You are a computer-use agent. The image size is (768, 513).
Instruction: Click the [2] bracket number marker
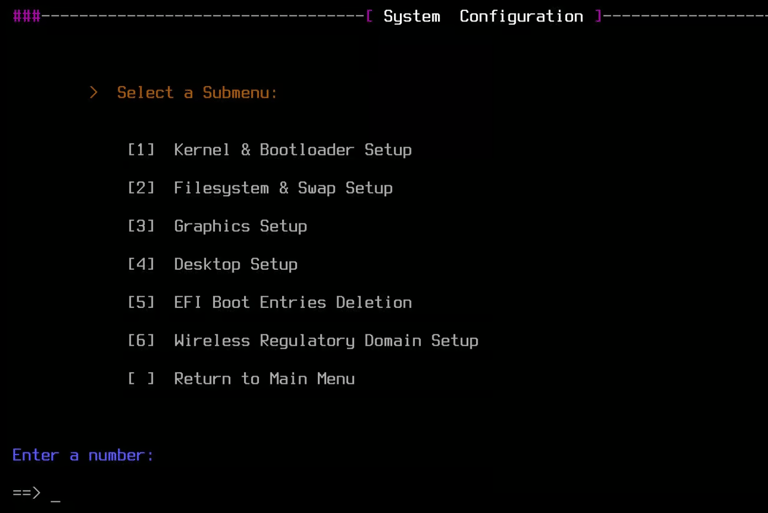(141, 188)
